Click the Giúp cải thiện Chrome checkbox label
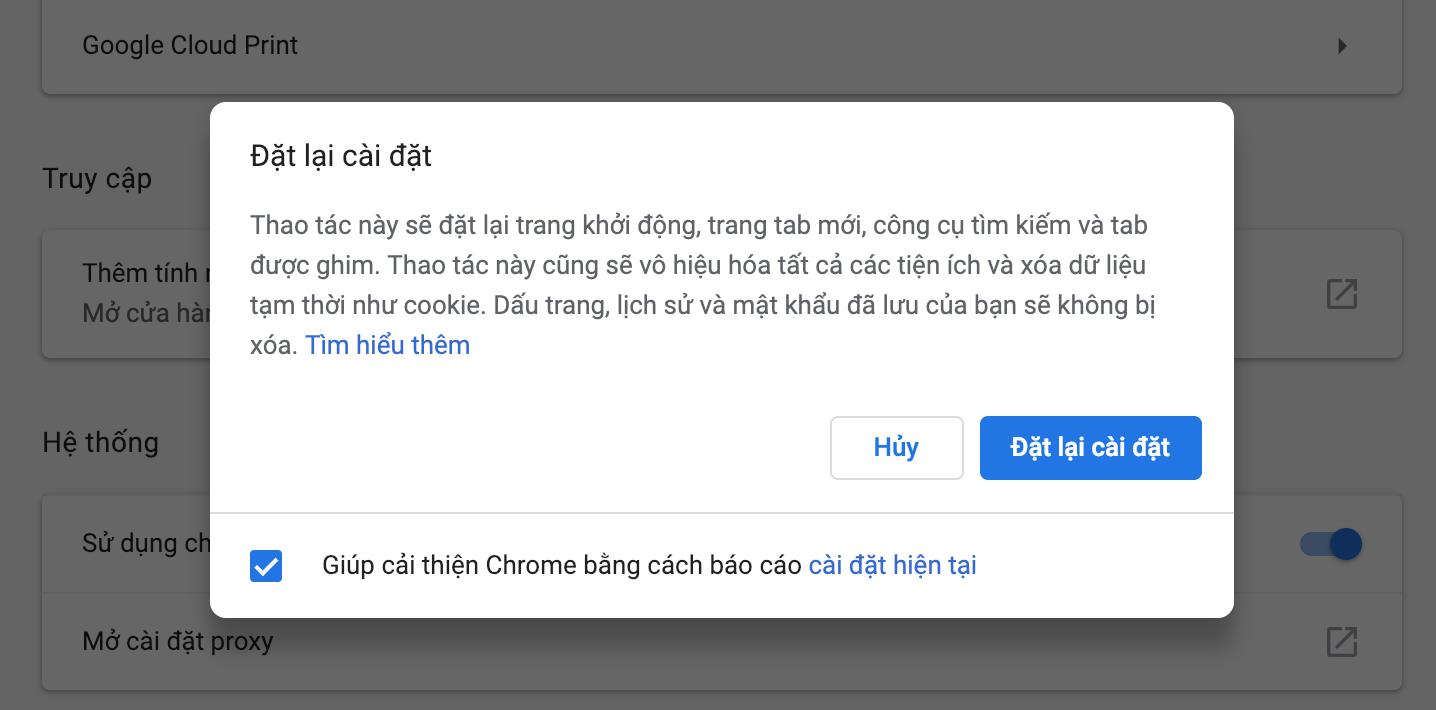Viewport: 1436px width, 710px height. 561,566
